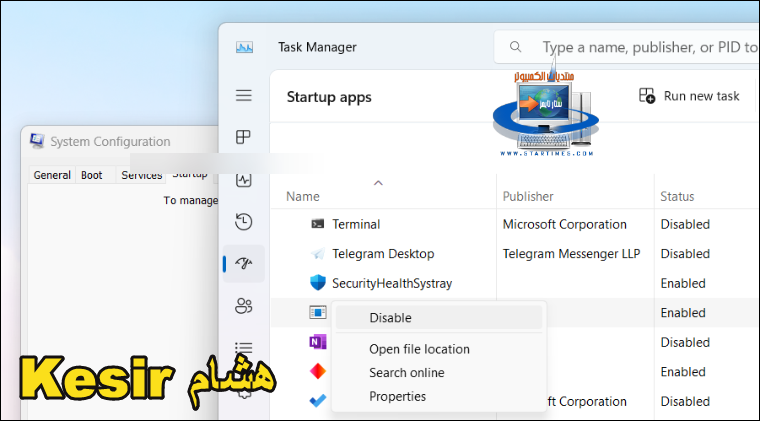Viewport: 760px width, 421px height.
Task: Open the Details page in sidebar
Action: [x=244, y=348]
